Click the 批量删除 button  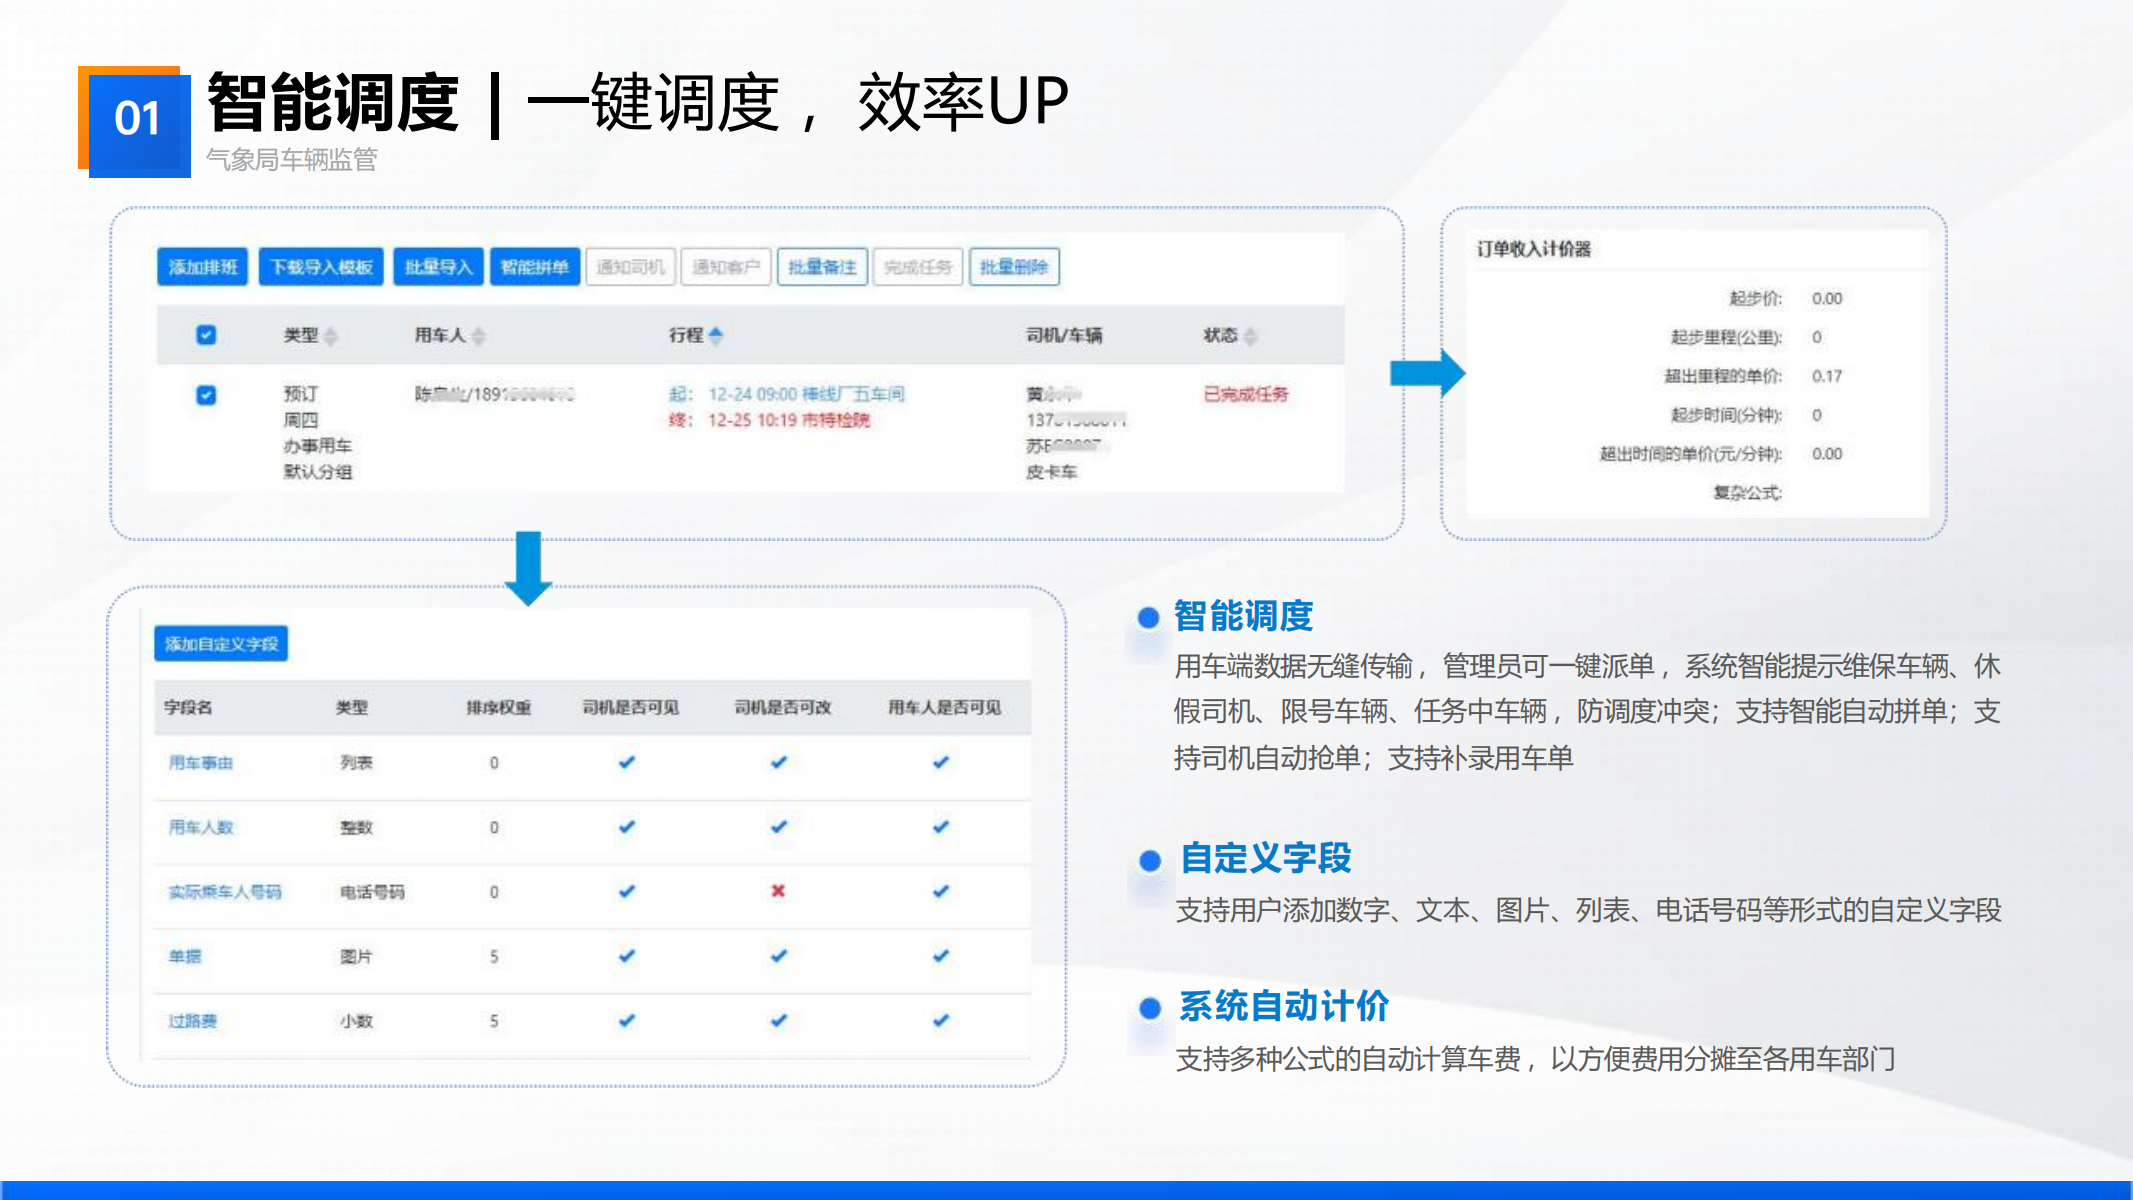1014,267
